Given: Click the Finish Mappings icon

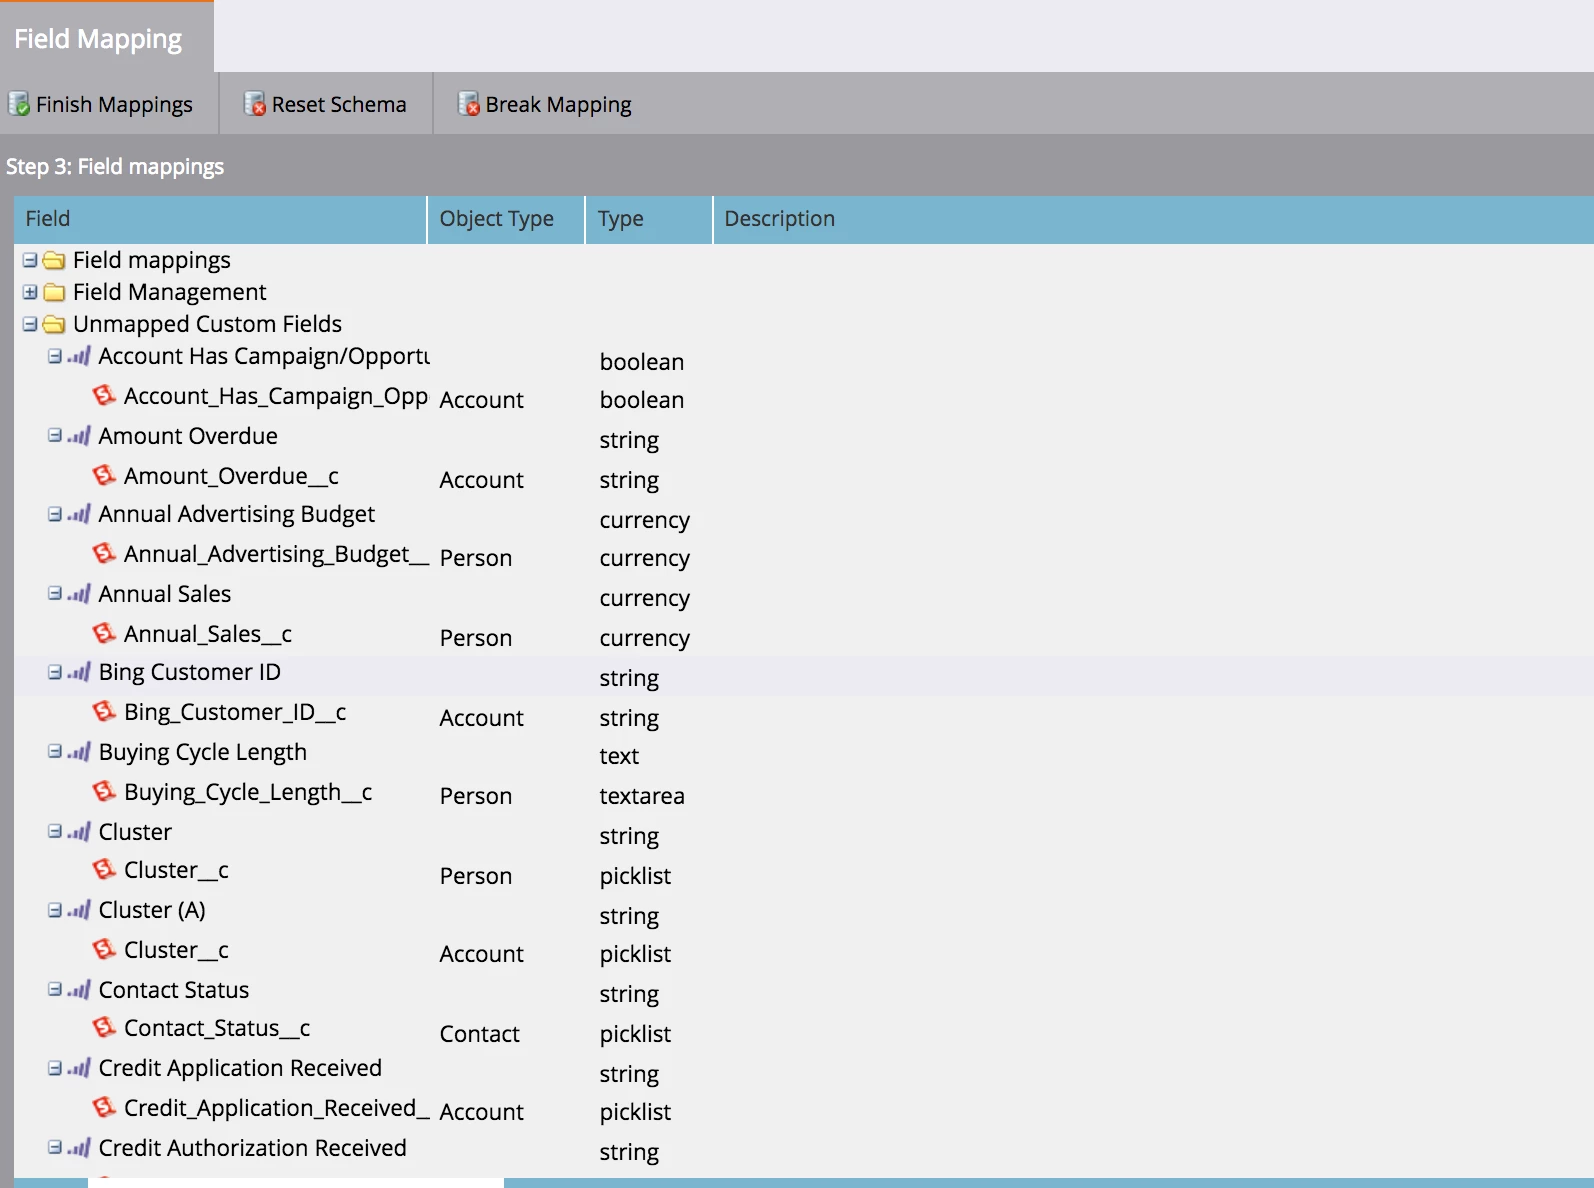Looking at the screenshot, I should 19,104.
